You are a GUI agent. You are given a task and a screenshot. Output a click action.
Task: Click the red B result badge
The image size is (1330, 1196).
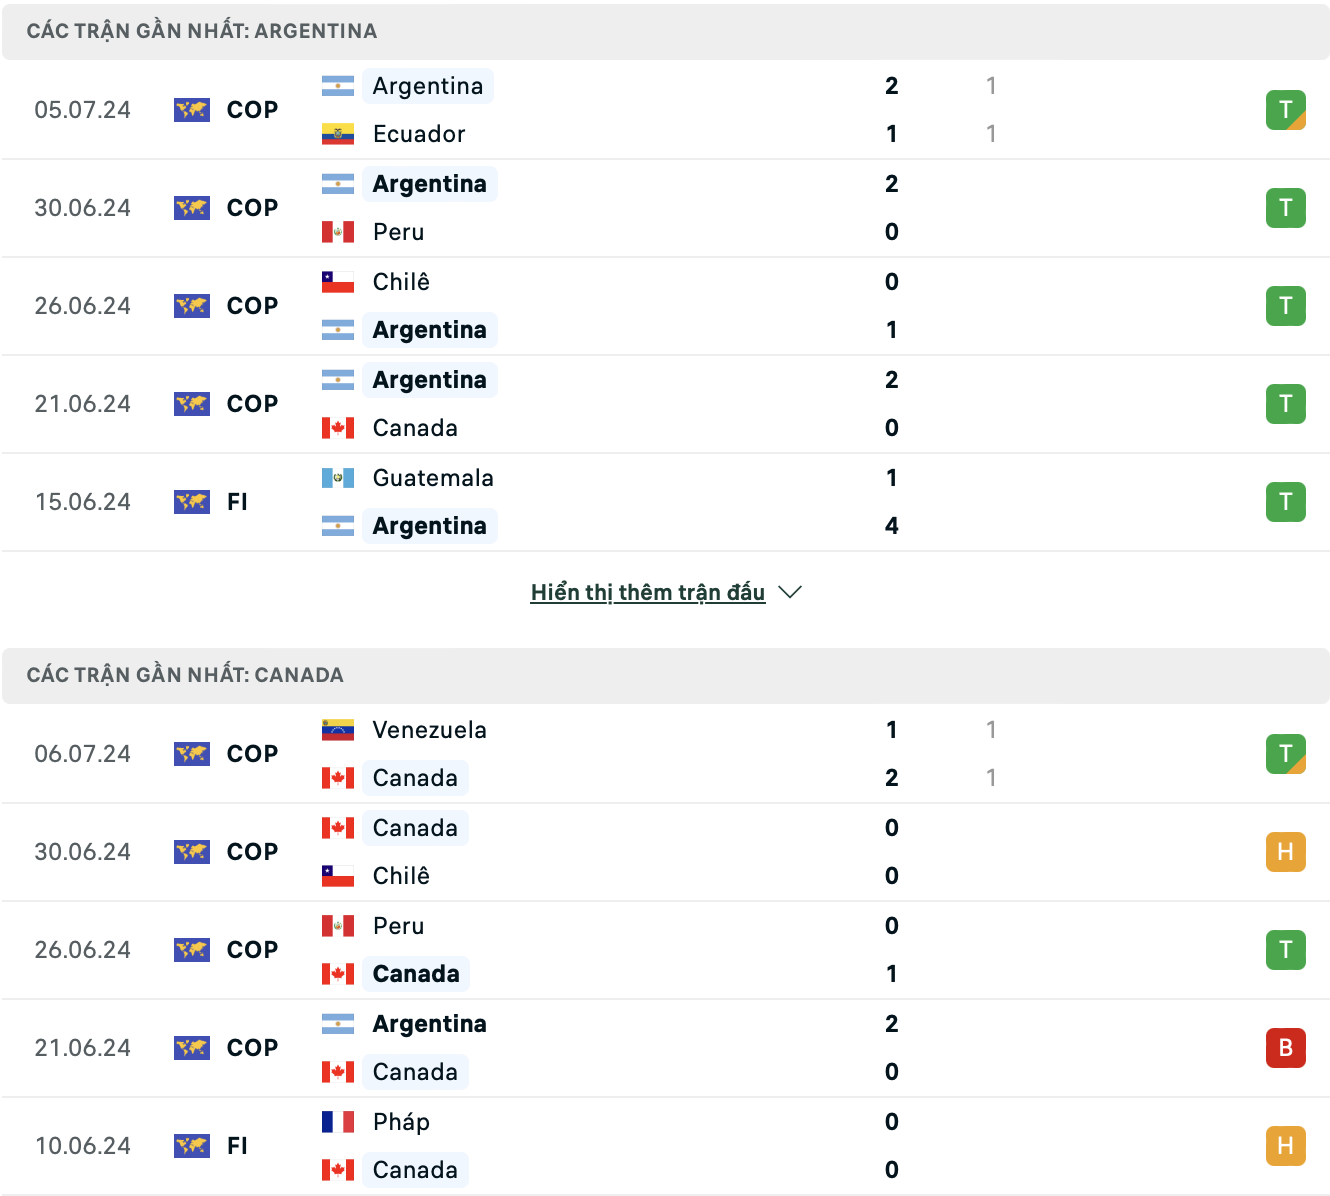[x=1286, y=1048]
